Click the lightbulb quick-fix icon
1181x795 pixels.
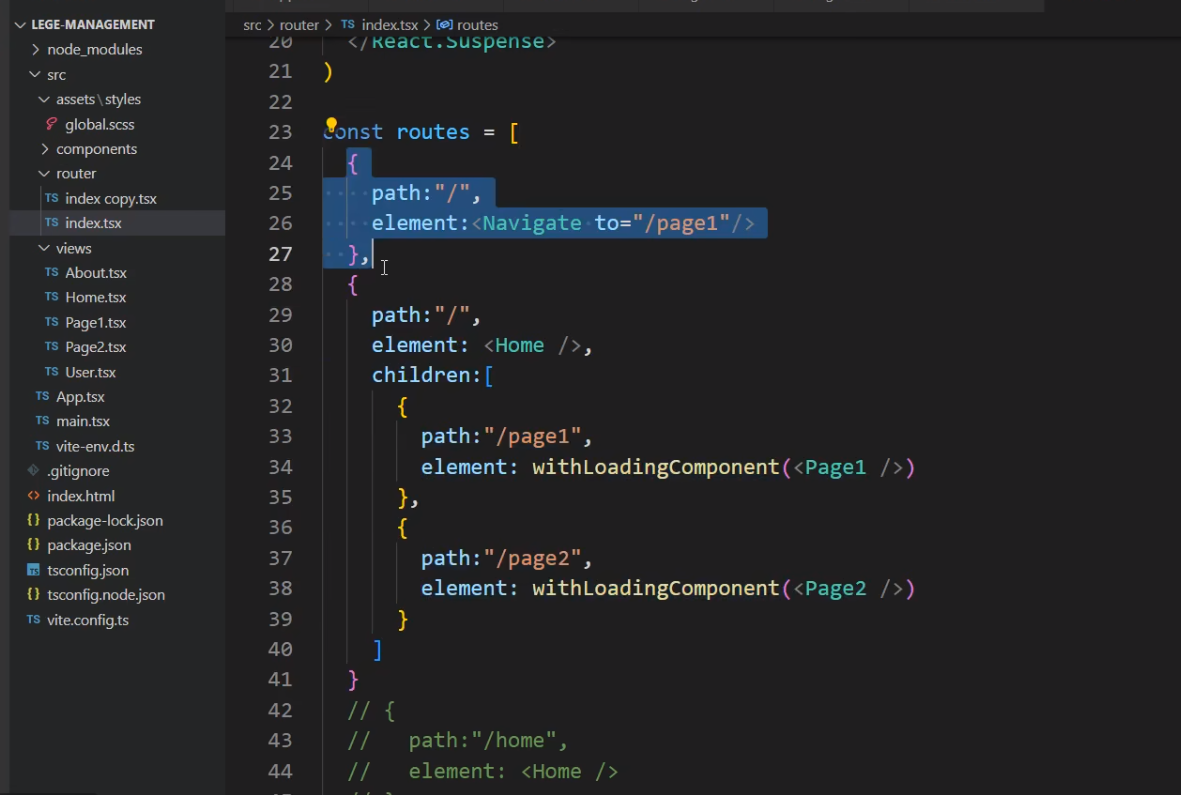pos(331,125)
